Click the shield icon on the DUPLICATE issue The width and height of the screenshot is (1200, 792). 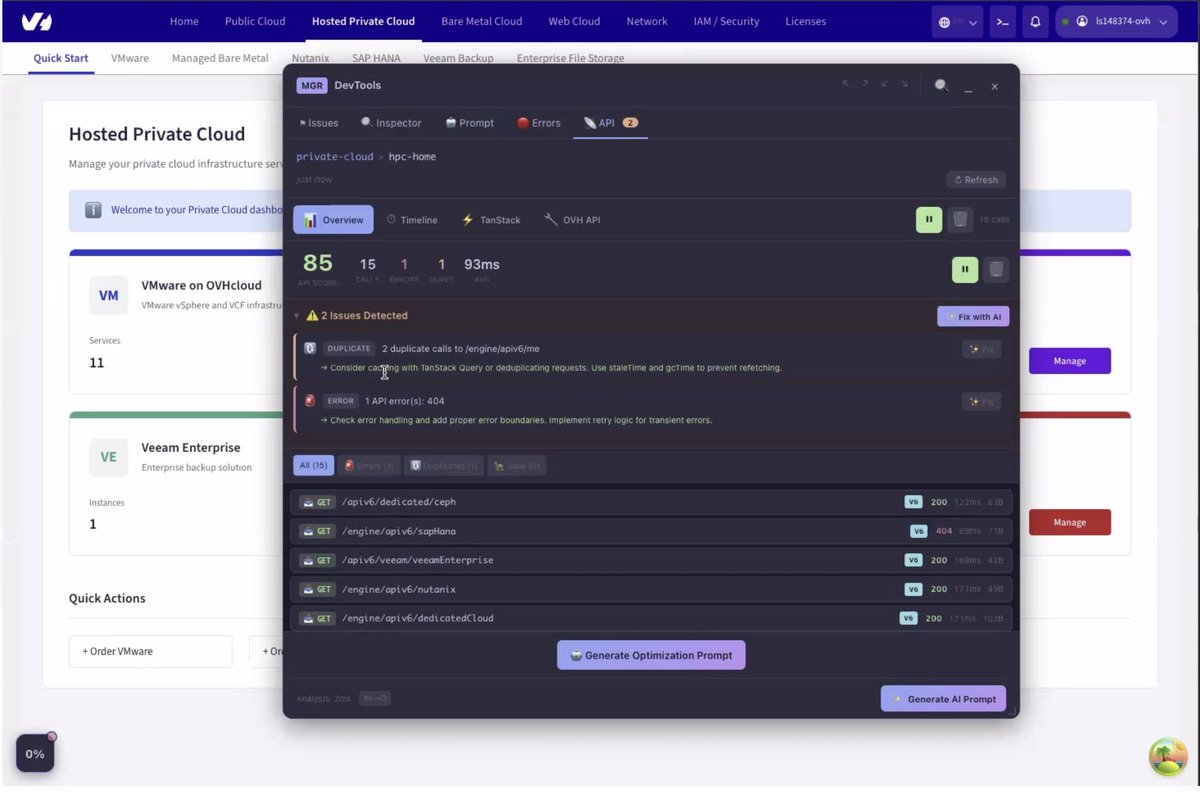coord(310,349)
